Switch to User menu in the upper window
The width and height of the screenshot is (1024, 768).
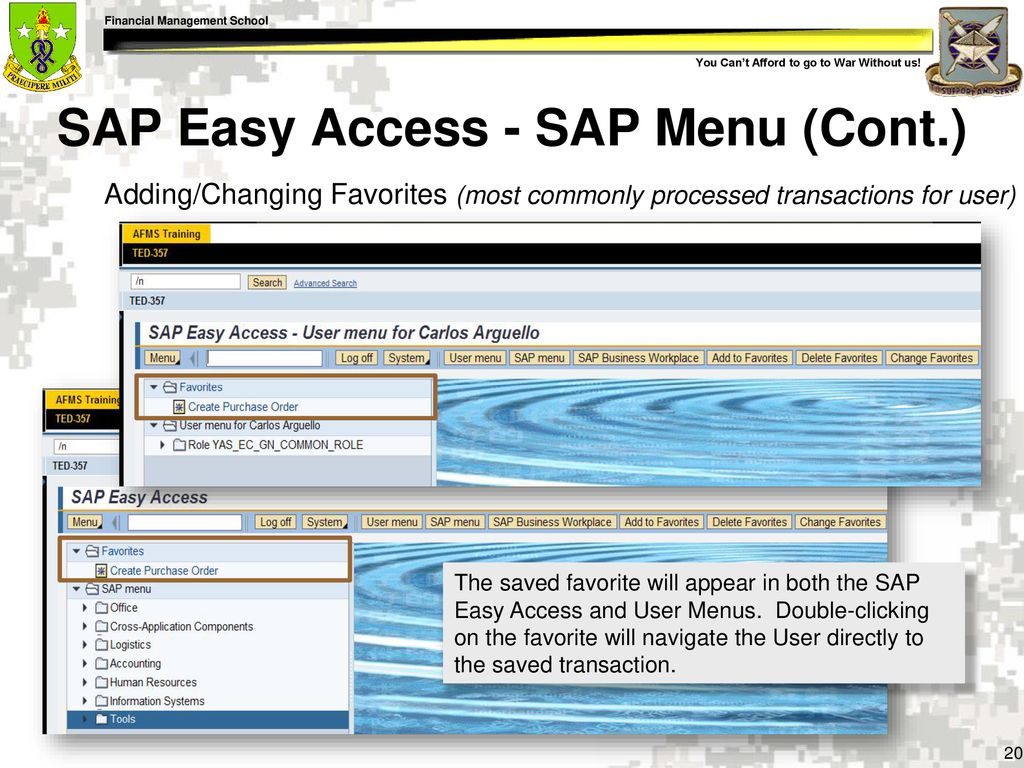point(475,358)
